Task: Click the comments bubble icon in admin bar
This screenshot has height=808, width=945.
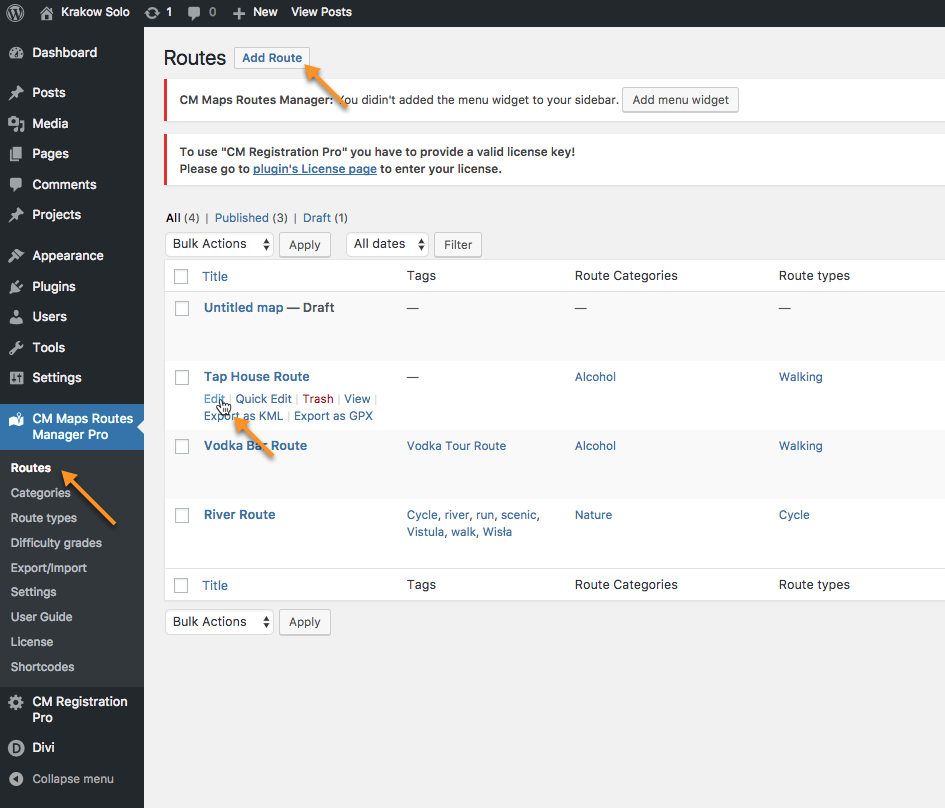Action: 193,13
